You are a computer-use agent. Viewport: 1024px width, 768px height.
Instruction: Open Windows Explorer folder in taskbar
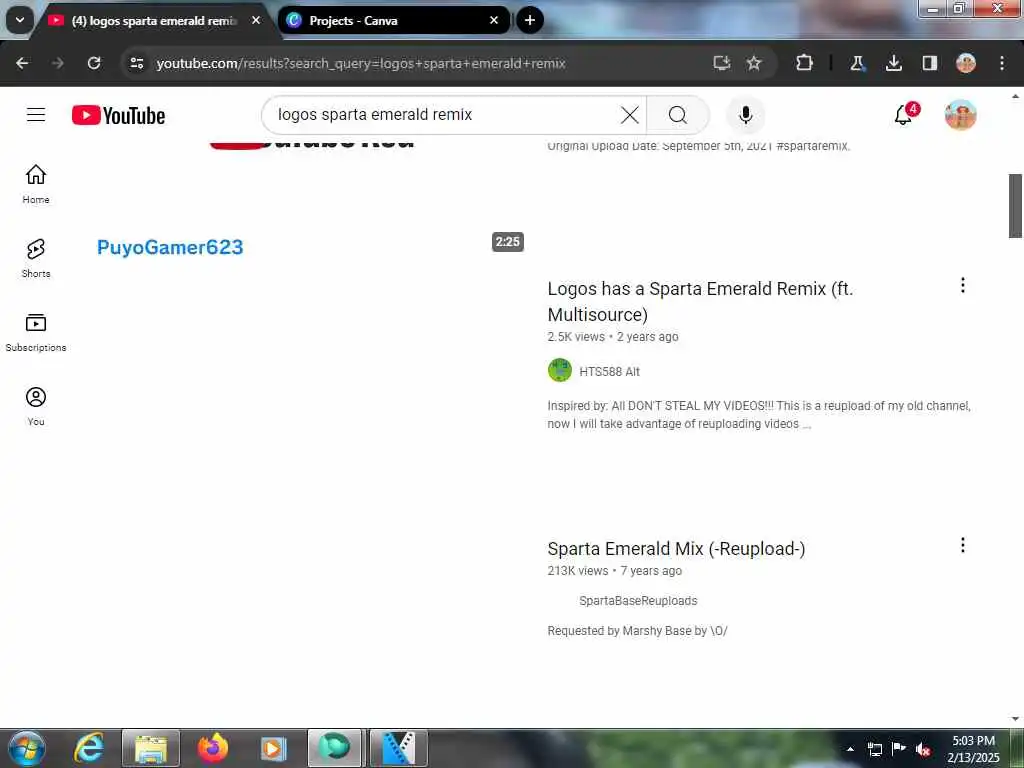151,748
